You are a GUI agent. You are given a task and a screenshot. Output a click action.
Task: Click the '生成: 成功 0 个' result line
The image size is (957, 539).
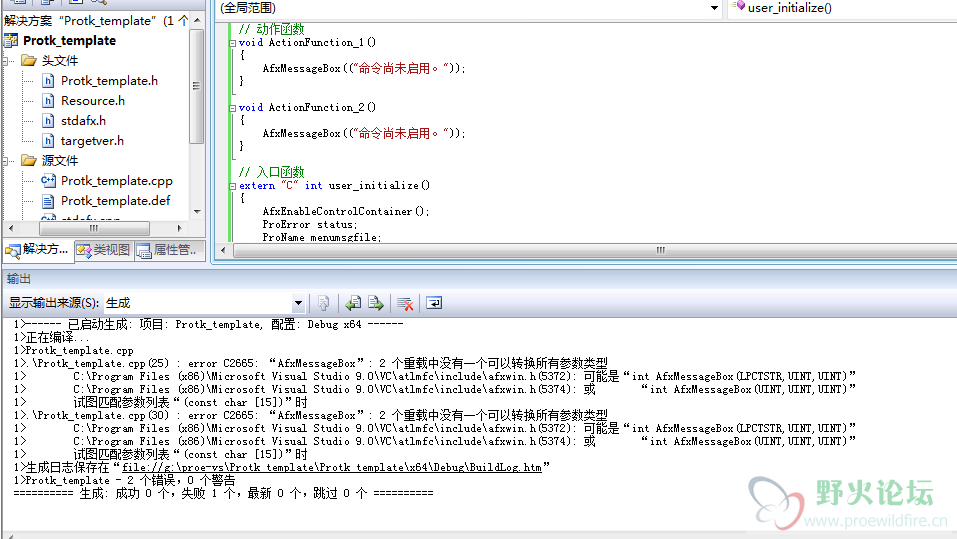[223, 493]
